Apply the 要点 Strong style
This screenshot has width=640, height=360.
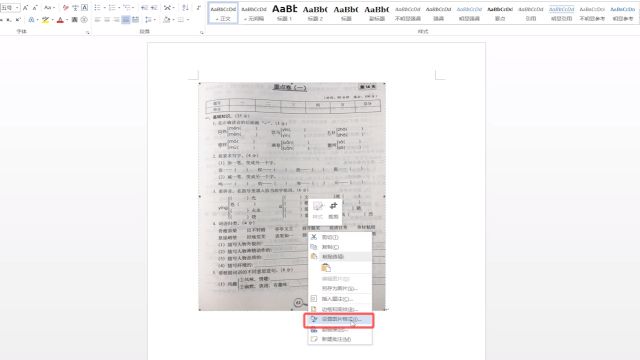coord(500,13)
